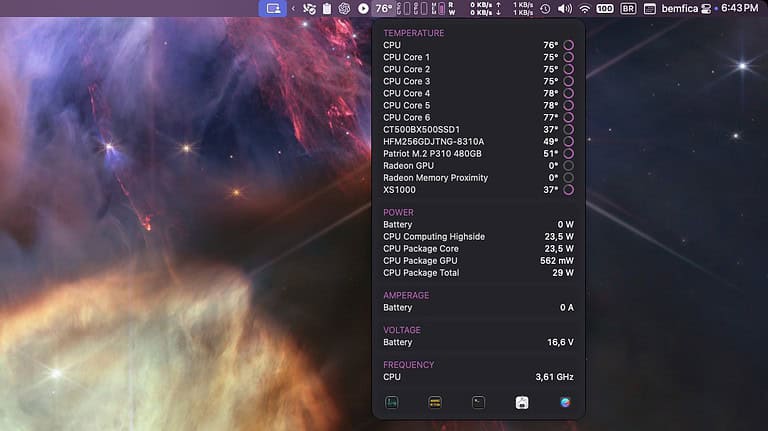Click the Wi-Fi status icon

(x=584, y=8)
